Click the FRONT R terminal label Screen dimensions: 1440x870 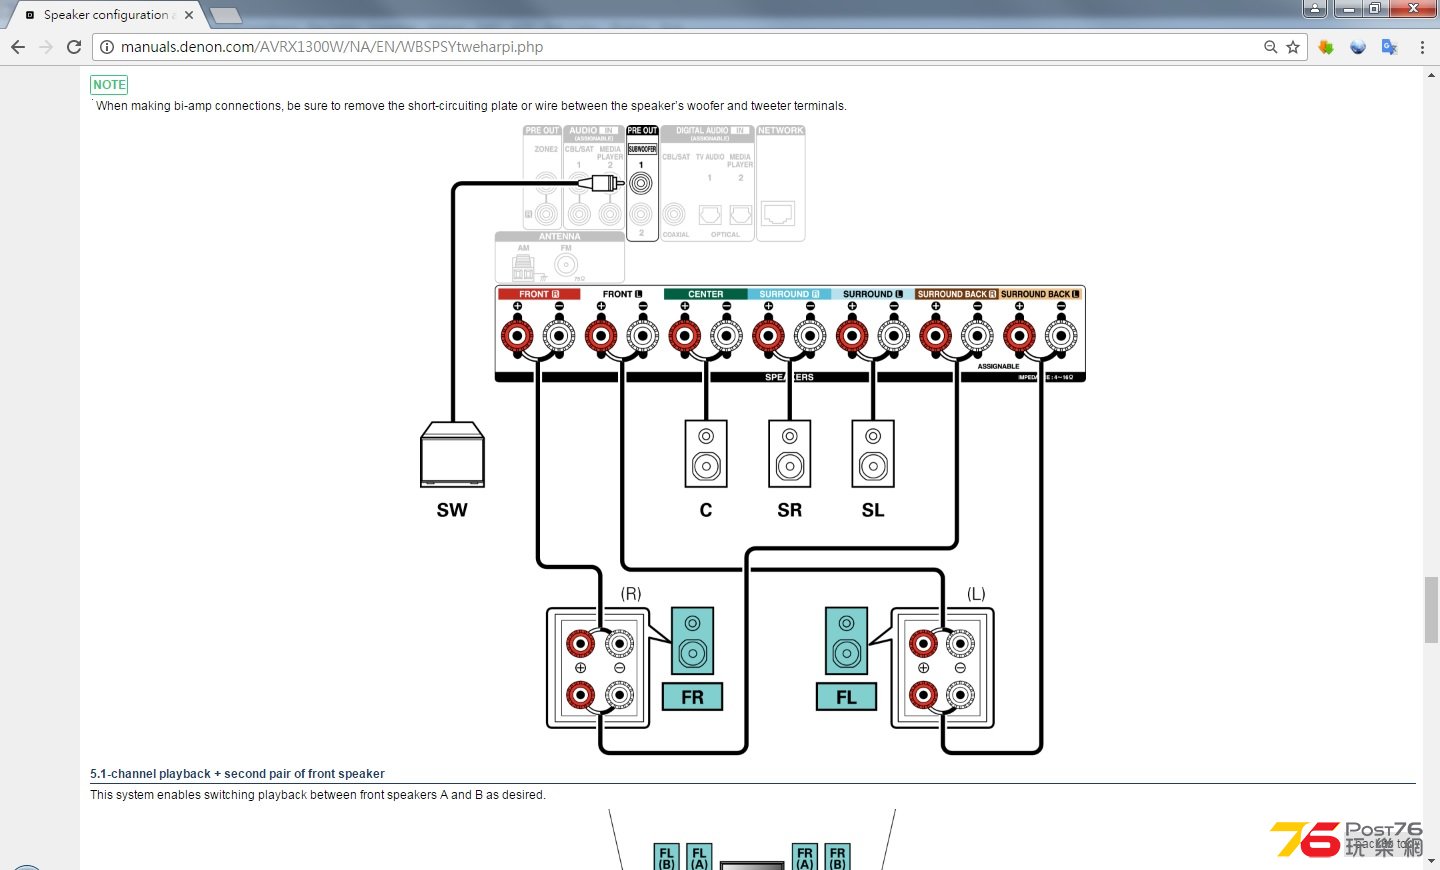[x=539, y=294]
